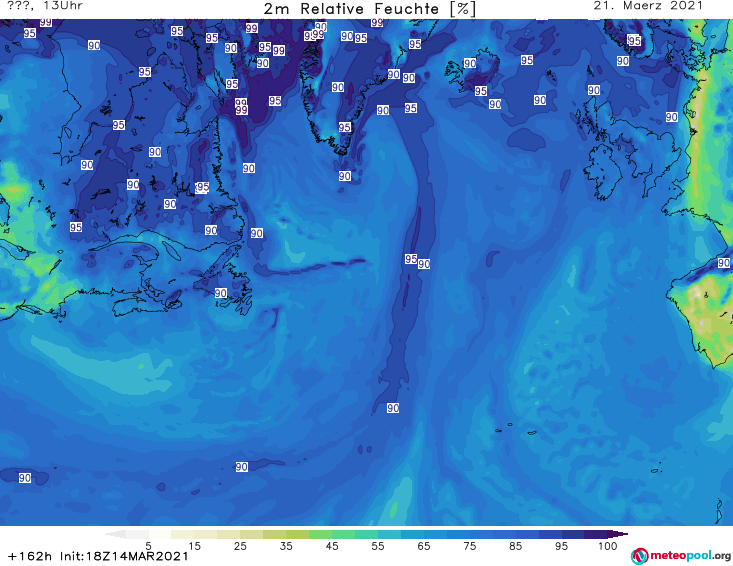Click the meteopool.org logo
The height and width of the screenshot is (566, 733).
[x=681, y=556]
